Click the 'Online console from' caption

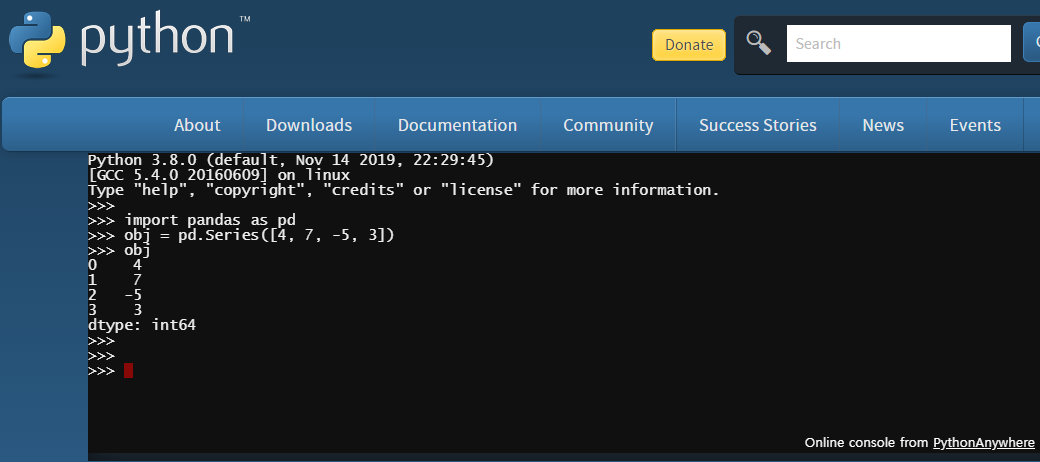pos(868,442)
